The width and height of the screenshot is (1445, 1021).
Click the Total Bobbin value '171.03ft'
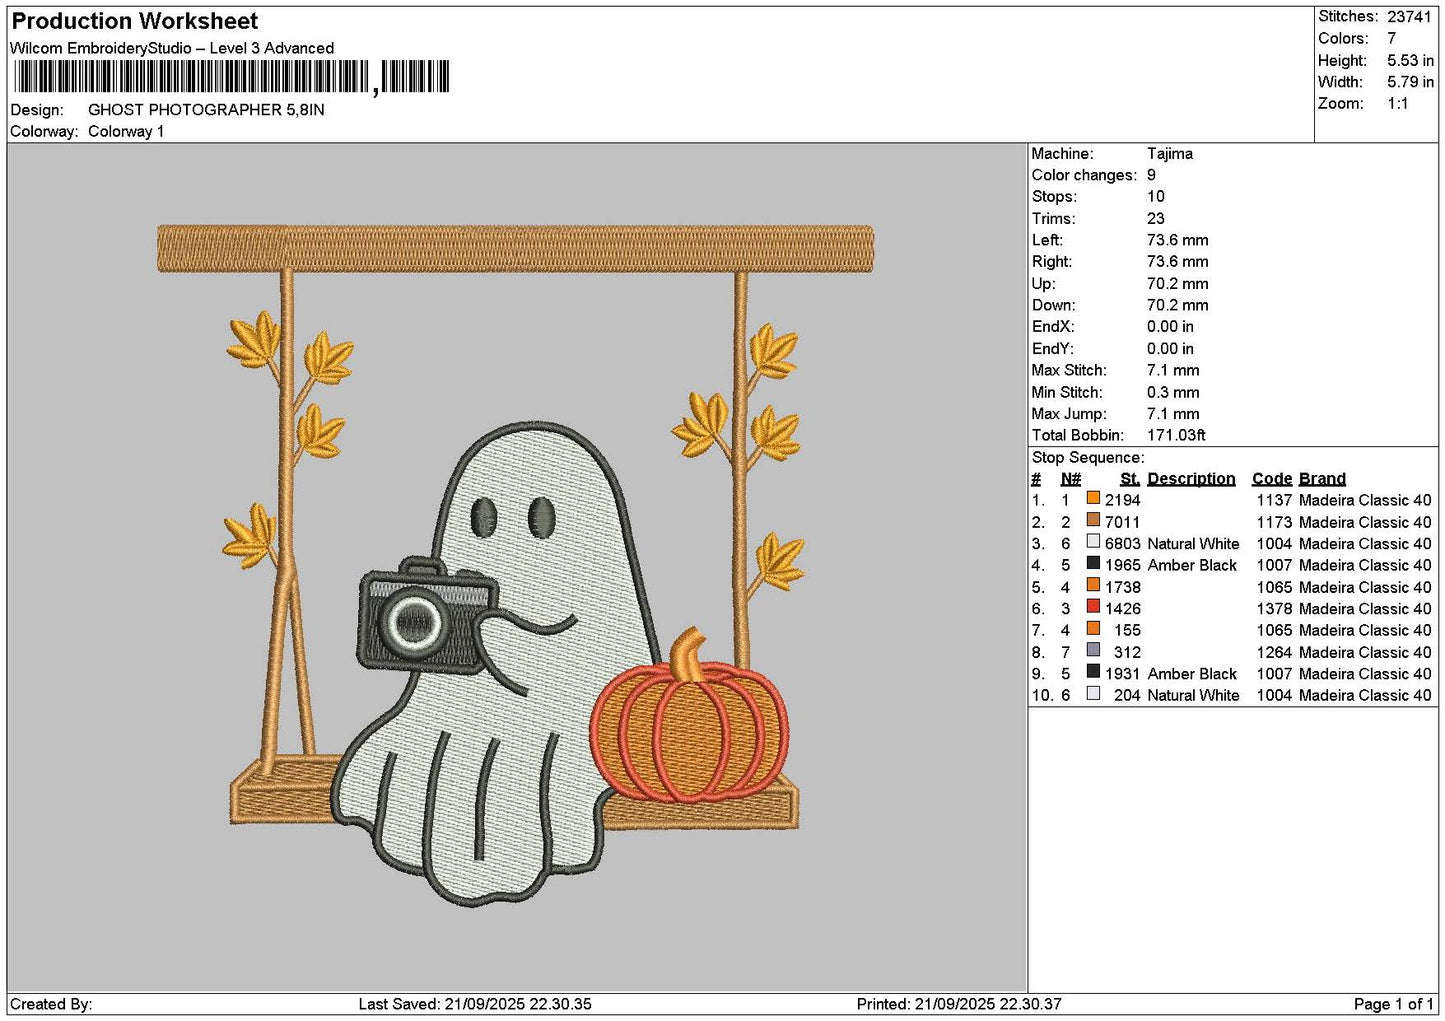point(1176,435)
